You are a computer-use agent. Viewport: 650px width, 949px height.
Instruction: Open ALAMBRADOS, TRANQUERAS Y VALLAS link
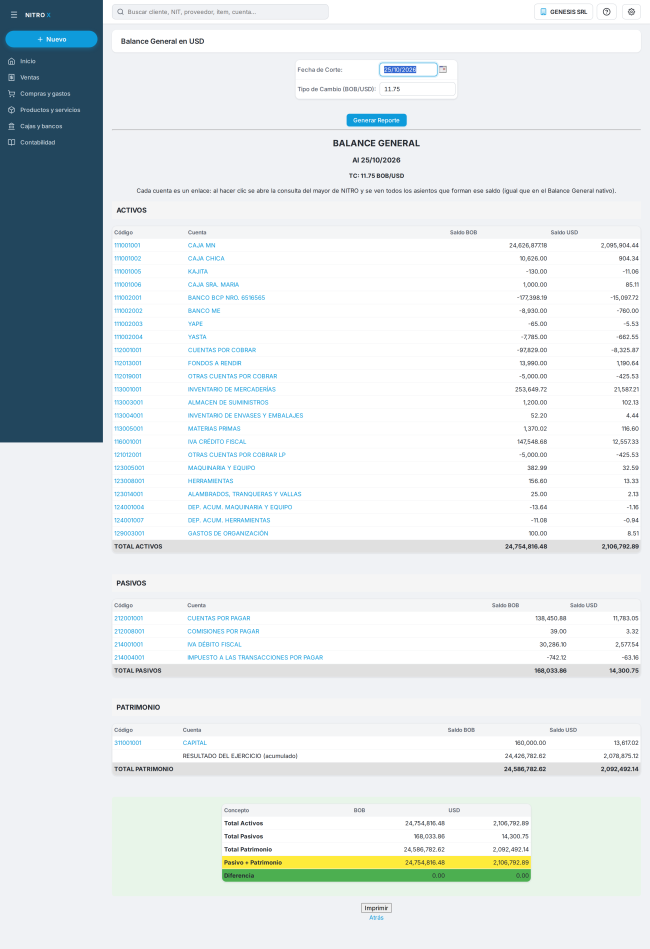(244, 494)
